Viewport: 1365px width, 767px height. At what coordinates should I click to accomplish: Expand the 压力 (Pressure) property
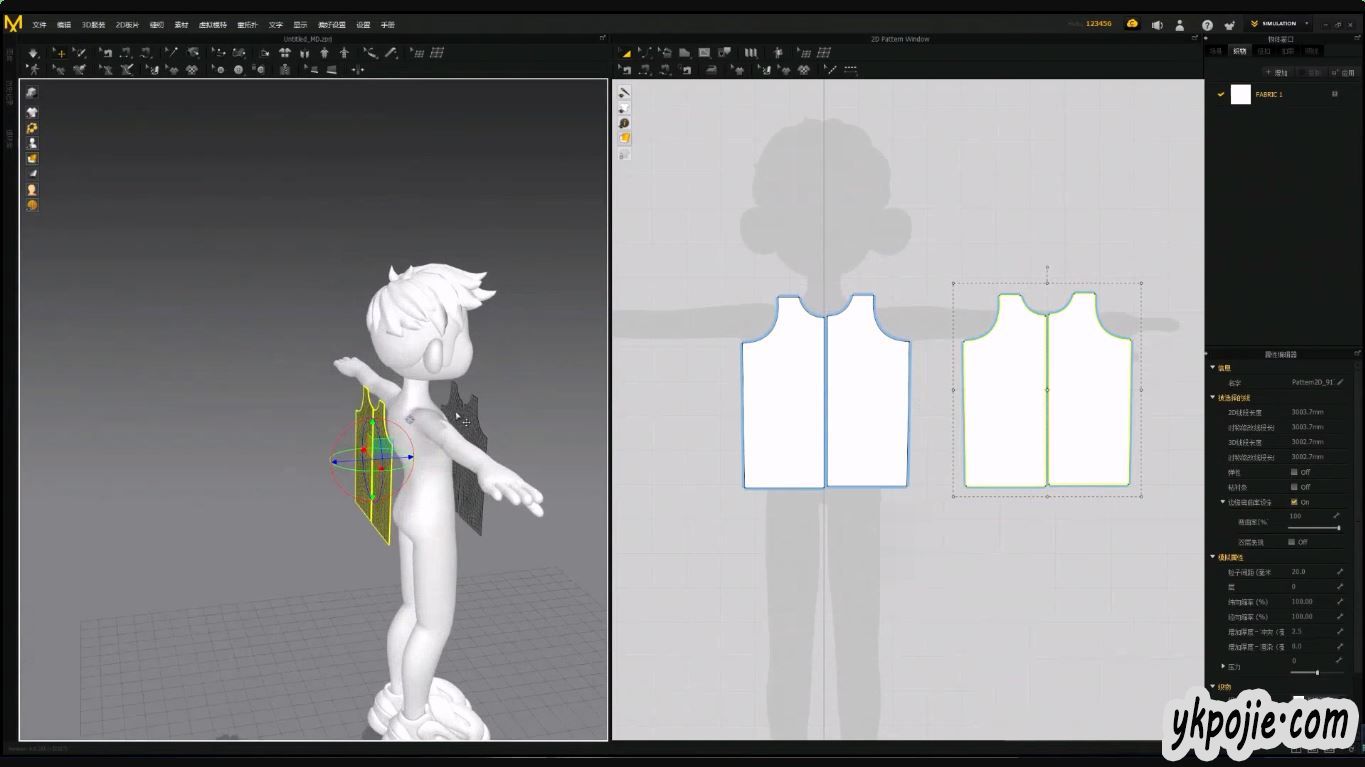point(1223,666)
